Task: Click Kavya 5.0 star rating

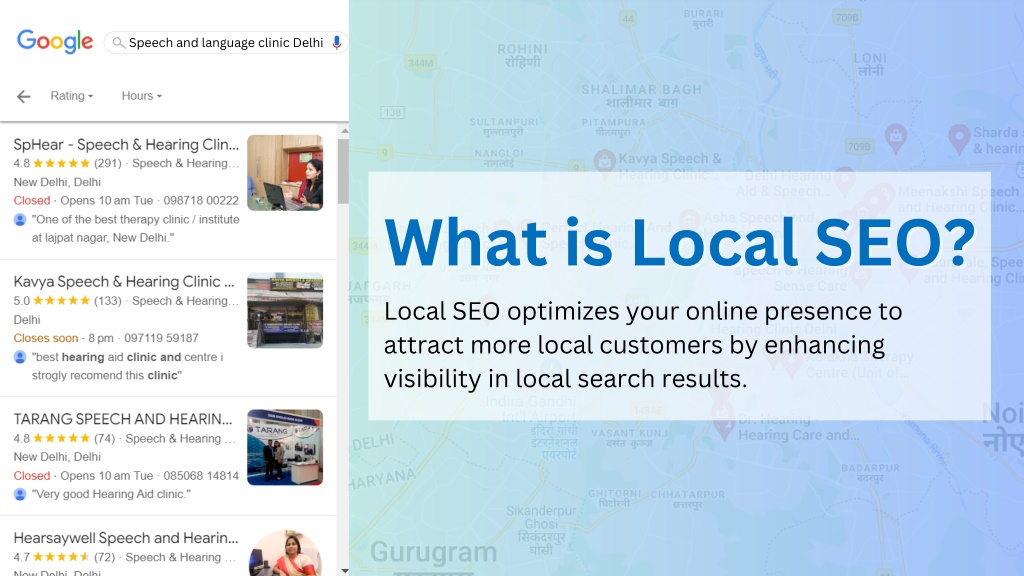Action: point(61,300)
